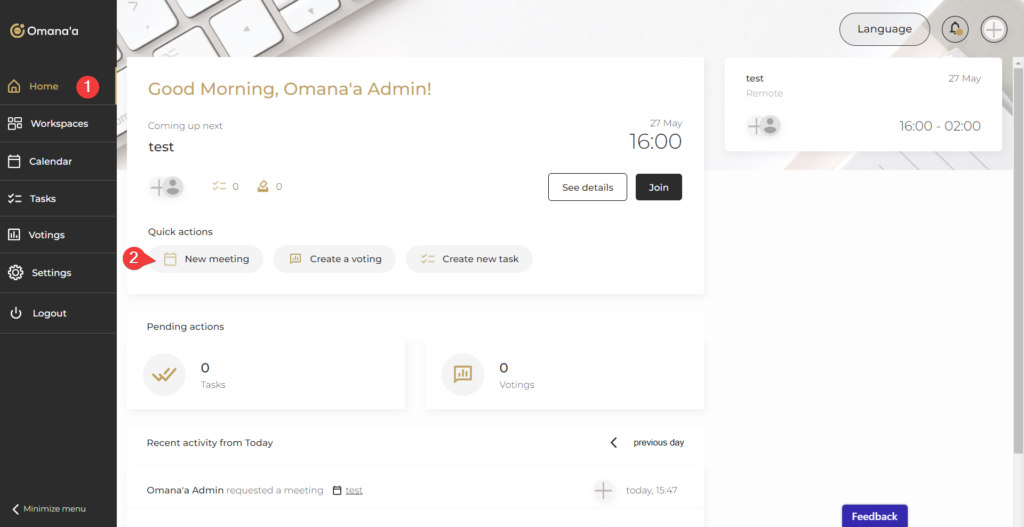Click Create a voting quick action
1024x527 pixels.
pos(335,259)
